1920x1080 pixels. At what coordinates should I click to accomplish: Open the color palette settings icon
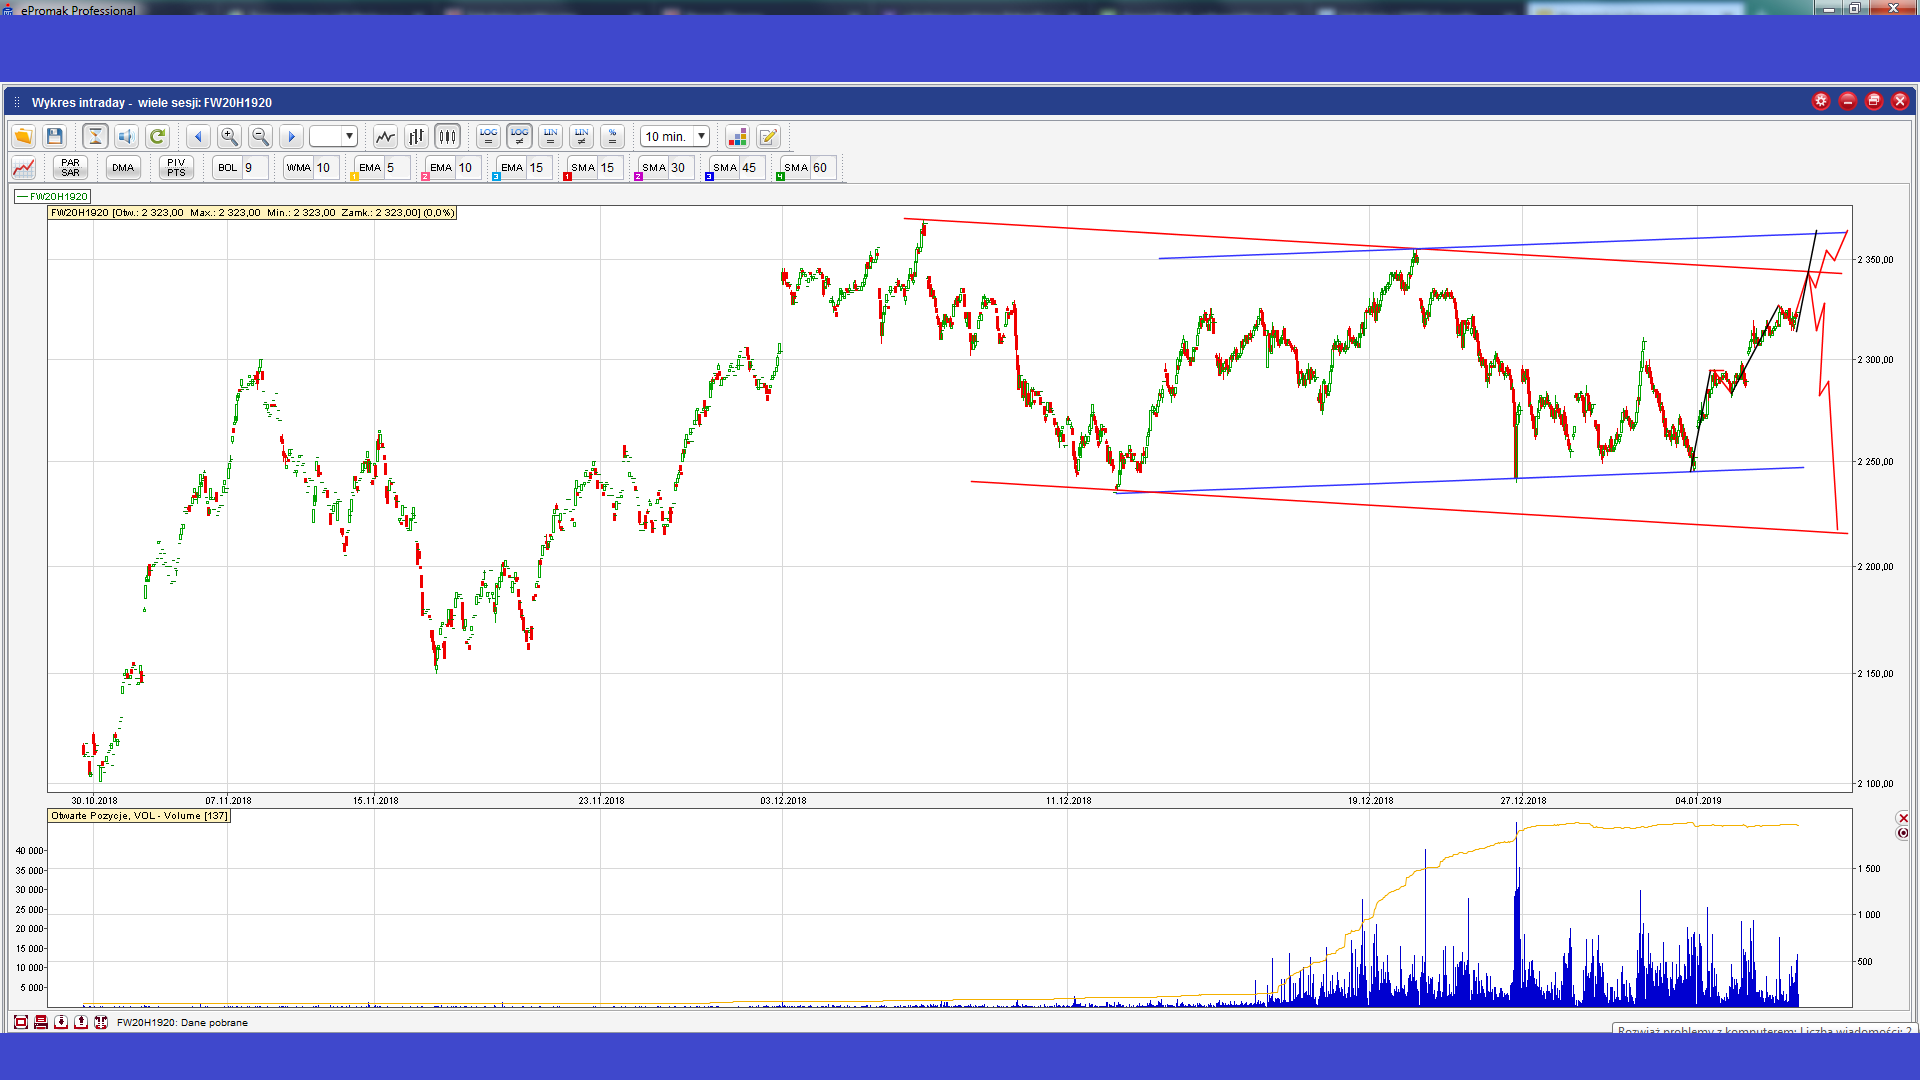coord(737,136)
